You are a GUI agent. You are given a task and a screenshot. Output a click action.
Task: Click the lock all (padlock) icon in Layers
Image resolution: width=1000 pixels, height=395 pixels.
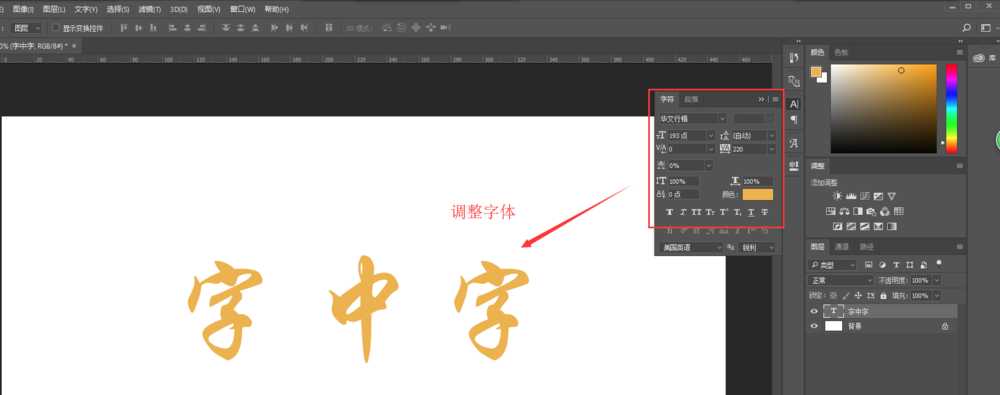click(883, 296)
